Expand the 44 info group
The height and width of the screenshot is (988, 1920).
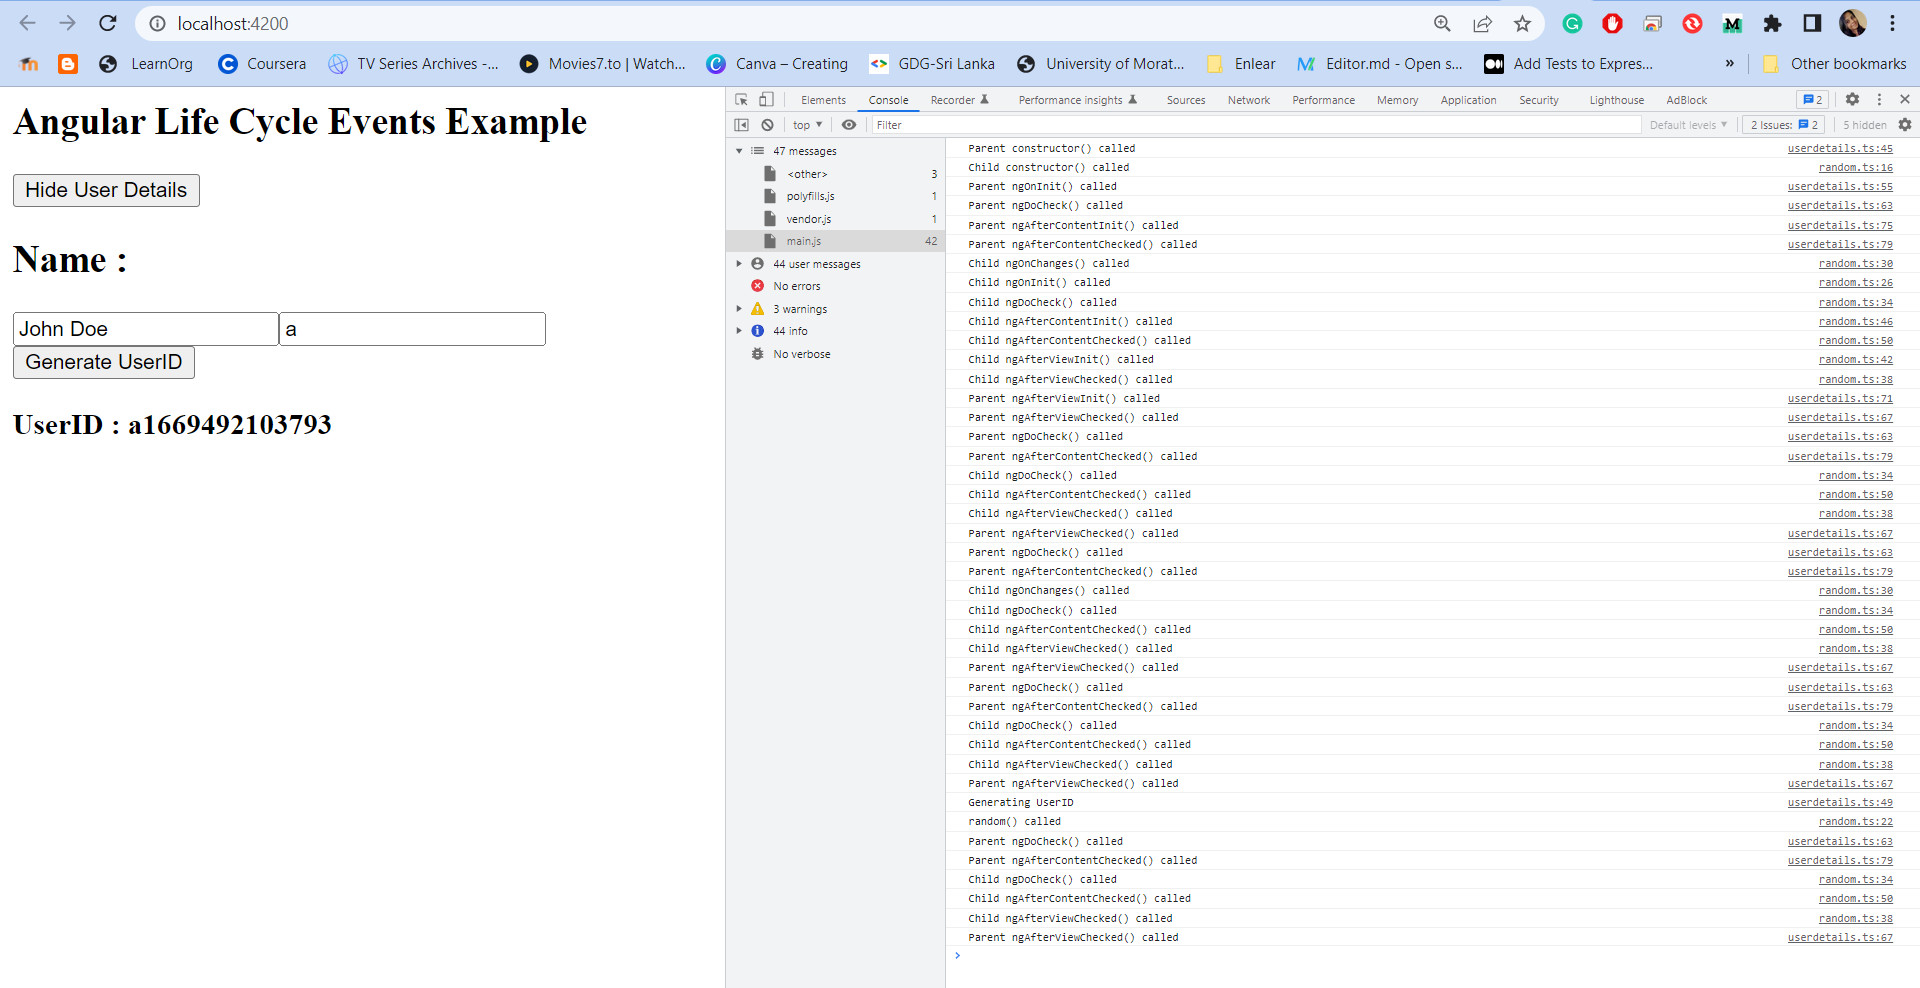tap(739, 331)
